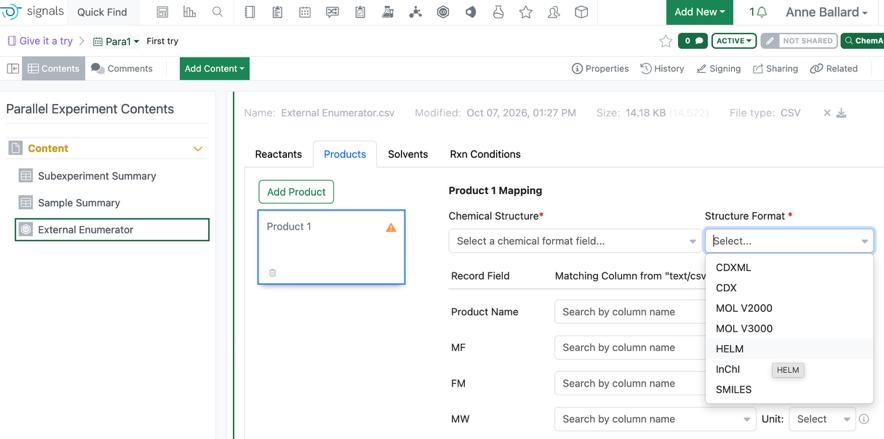Viewport: 884px width, 439px height.
Task: Open the notebook icon in top toolbar
Action: 250,12
